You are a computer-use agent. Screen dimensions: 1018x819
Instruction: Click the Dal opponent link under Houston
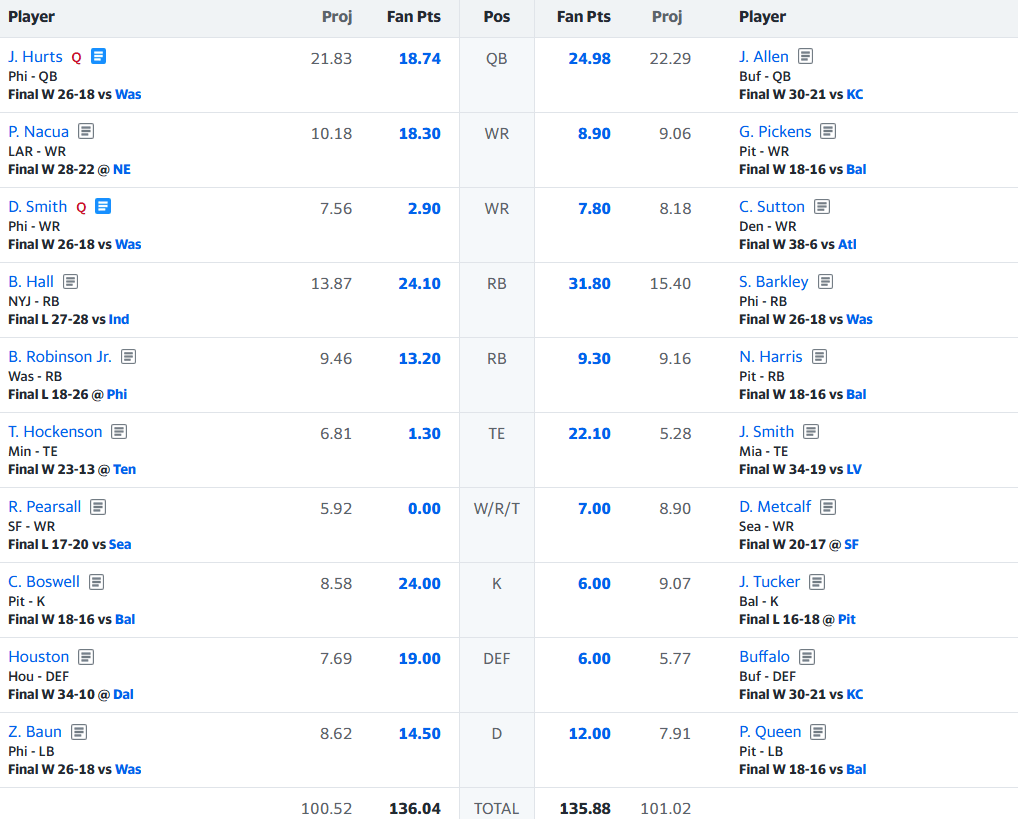pyautogui.click(x=123, y=694)
